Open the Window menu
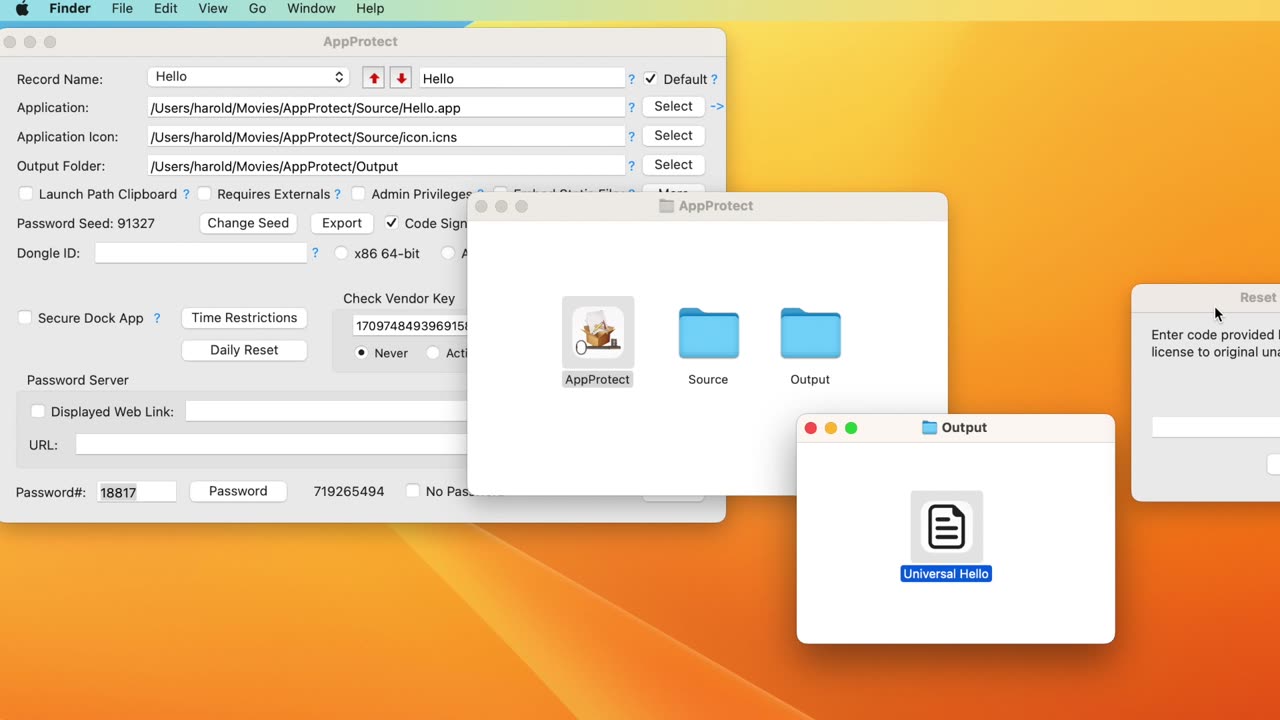 click(311, 9)
